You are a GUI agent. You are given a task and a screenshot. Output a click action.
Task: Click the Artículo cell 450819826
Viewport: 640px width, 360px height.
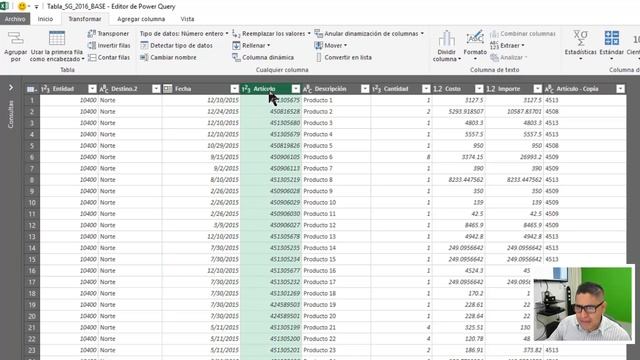[271, 146]
